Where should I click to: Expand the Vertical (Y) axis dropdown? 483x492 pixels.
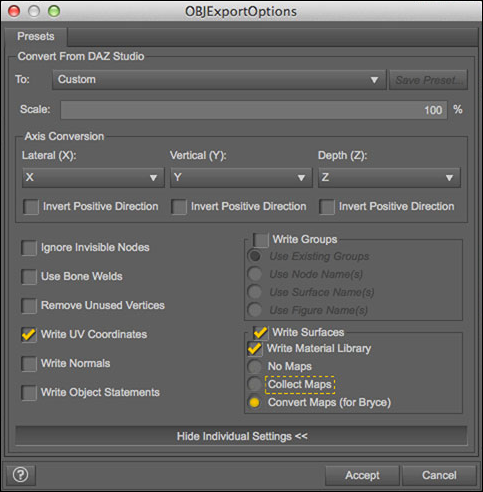[x=241, y=178]
